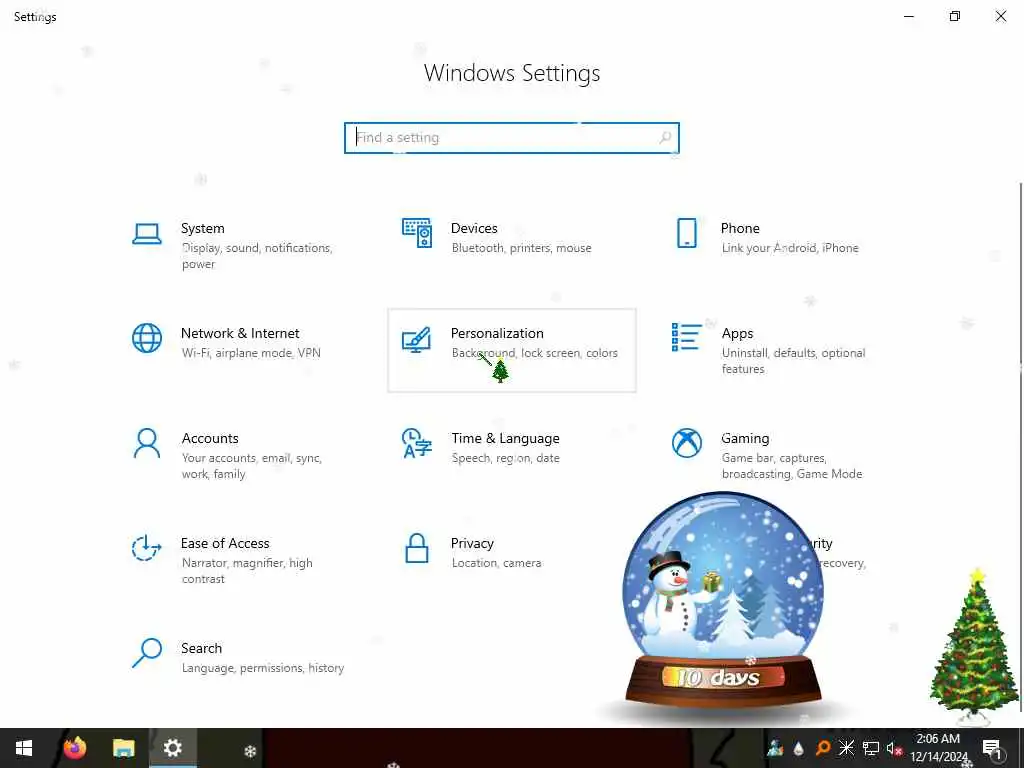This screenshot has width=1024, height=768.
Task: Click the Phone category title
Action: pyautogui.click(x=740, y=229)
